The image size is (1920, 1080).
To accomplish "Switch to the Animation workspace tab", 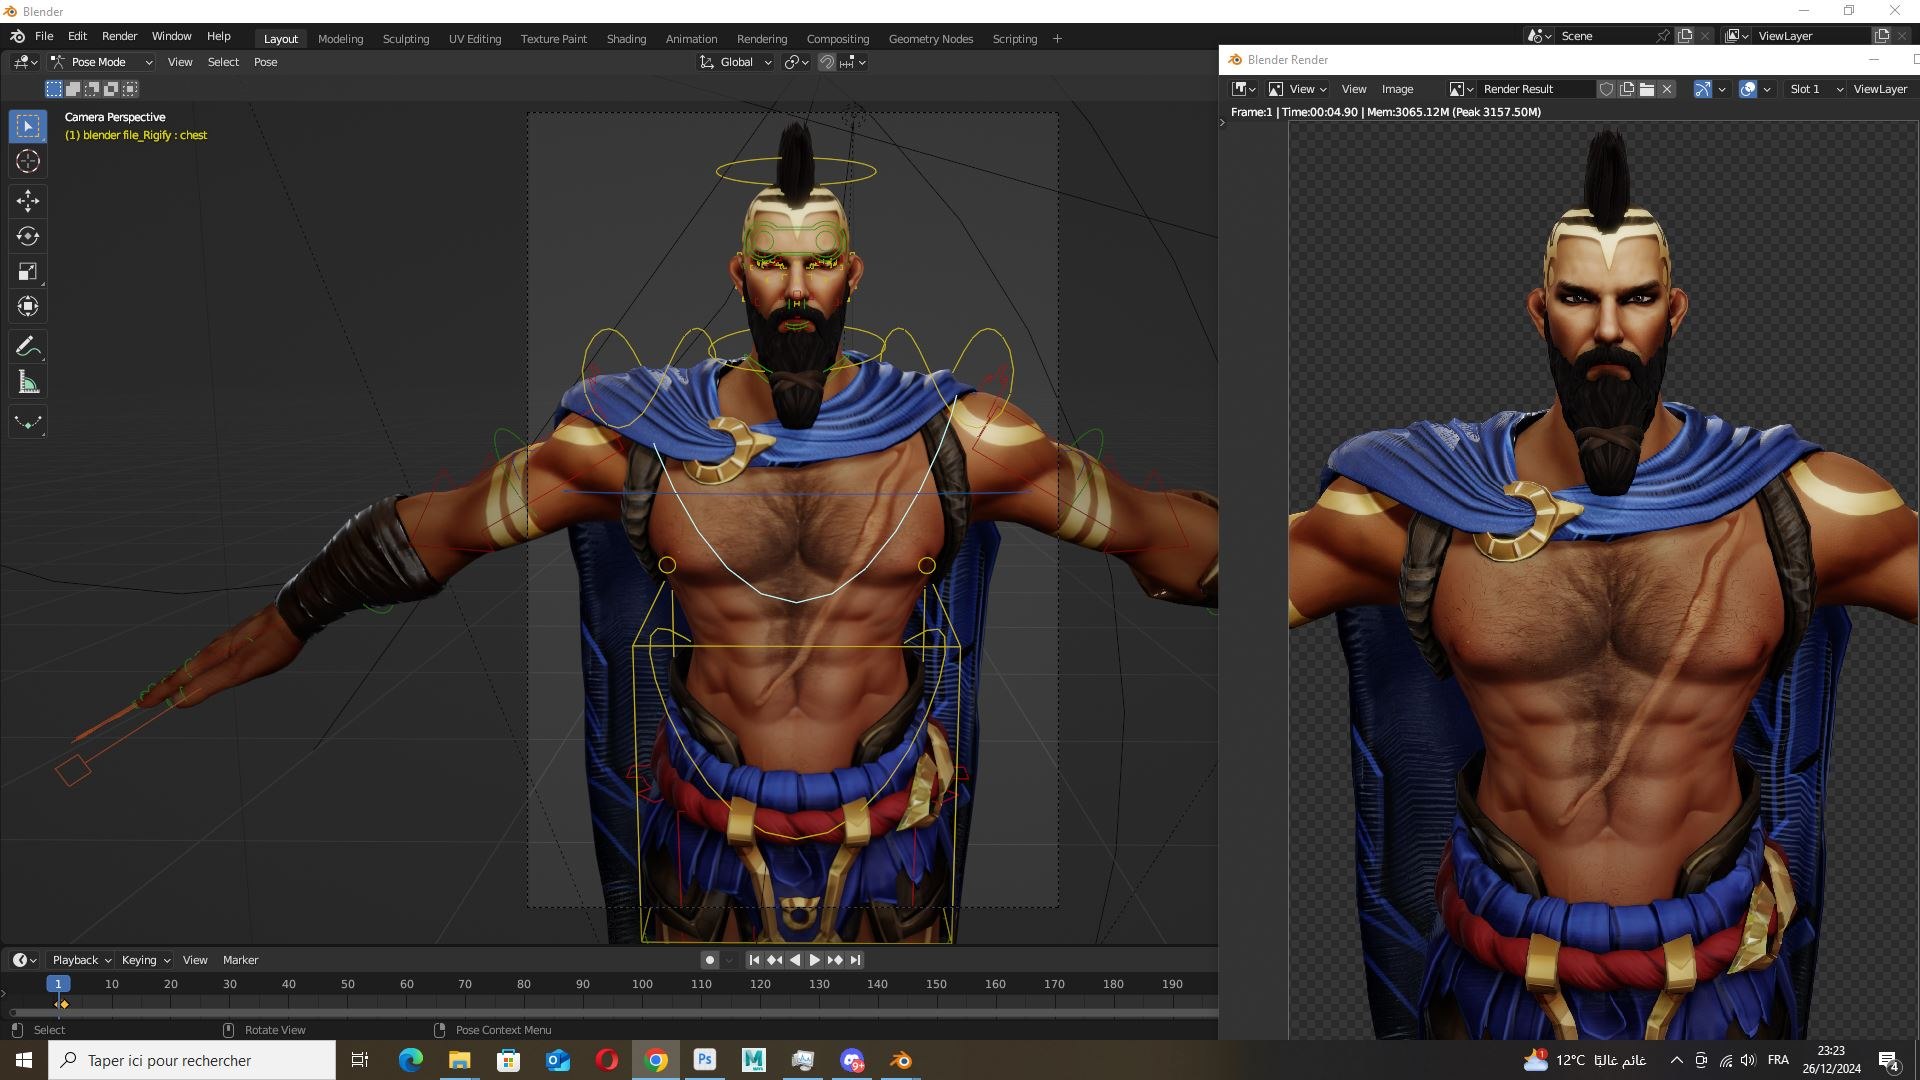I will [691, 39].
